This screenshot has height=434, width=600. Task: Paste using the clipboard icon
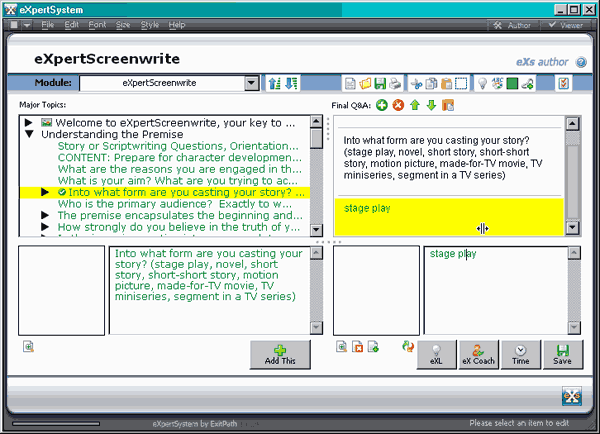click(446, 83)
